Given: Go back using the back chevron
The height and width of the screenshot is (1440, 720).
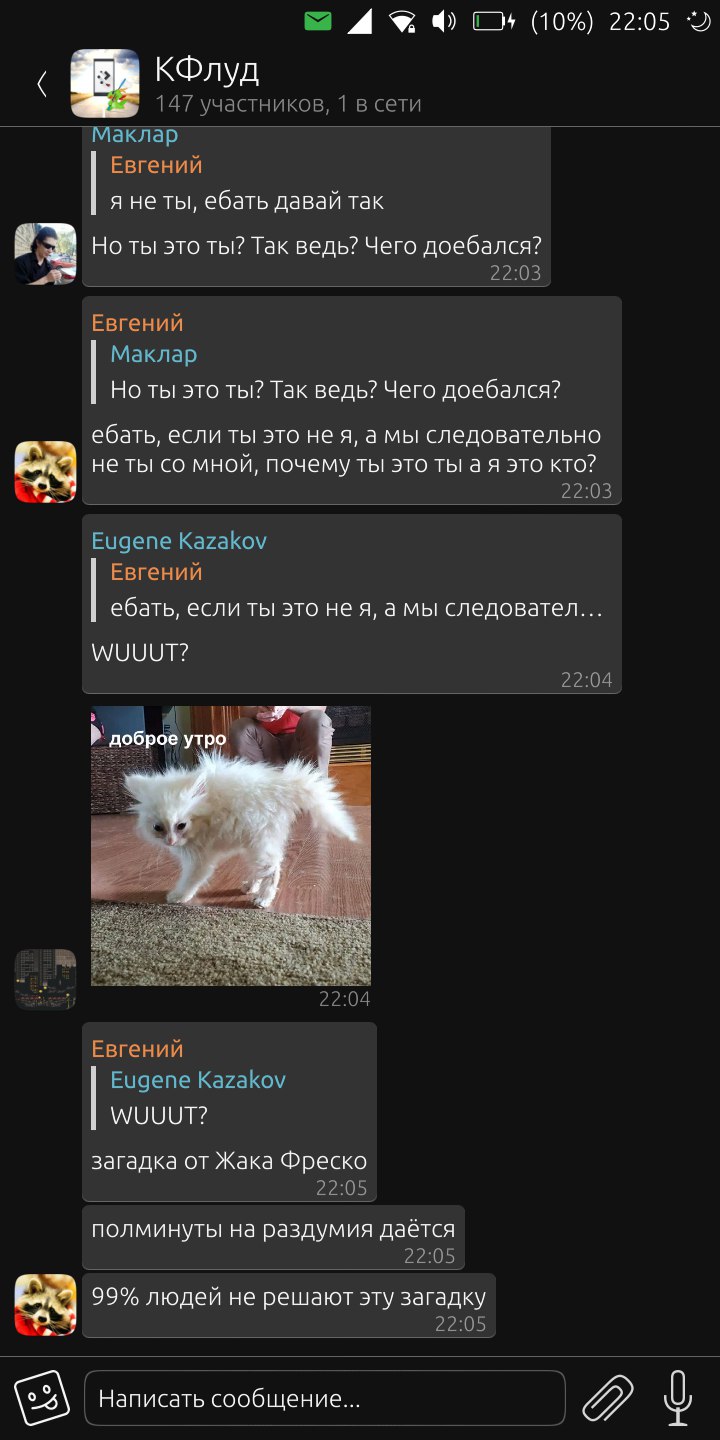Looking at the screenshot, I should [41, 84].
